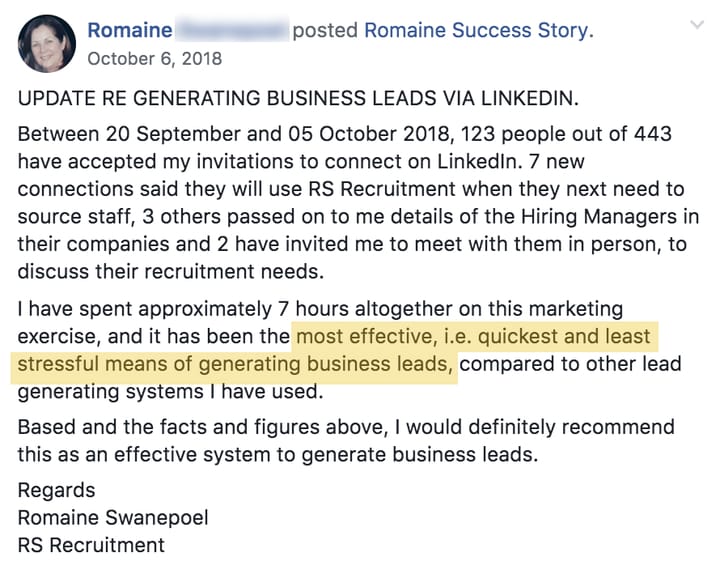Click the word "posted" in the header

tap(325, 30)
